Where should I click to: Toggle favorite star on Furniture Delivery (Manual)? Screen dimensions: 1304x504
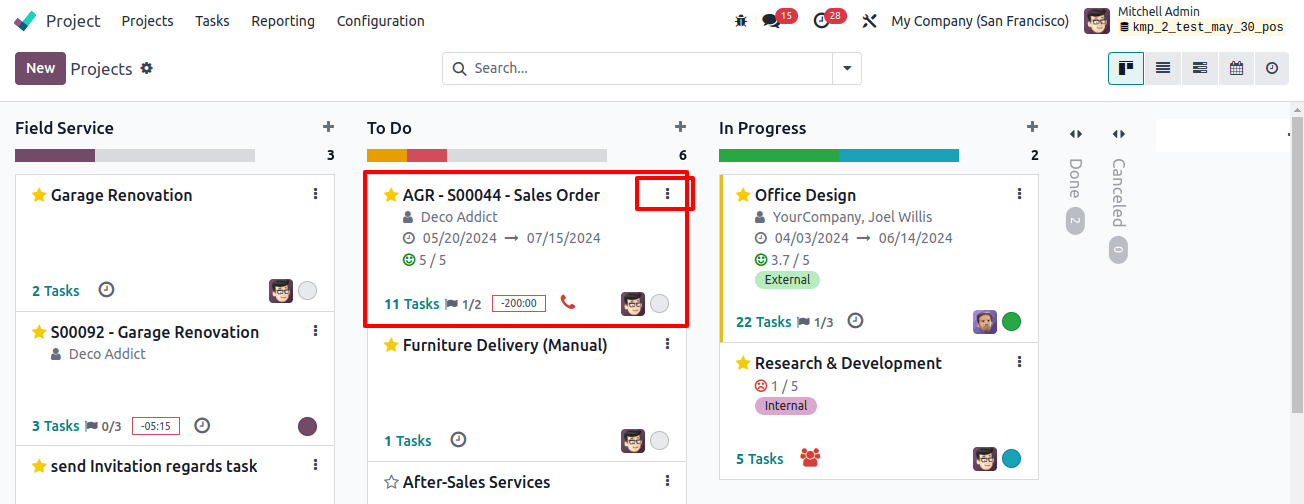pyautogui.click(x=391, y=345)
